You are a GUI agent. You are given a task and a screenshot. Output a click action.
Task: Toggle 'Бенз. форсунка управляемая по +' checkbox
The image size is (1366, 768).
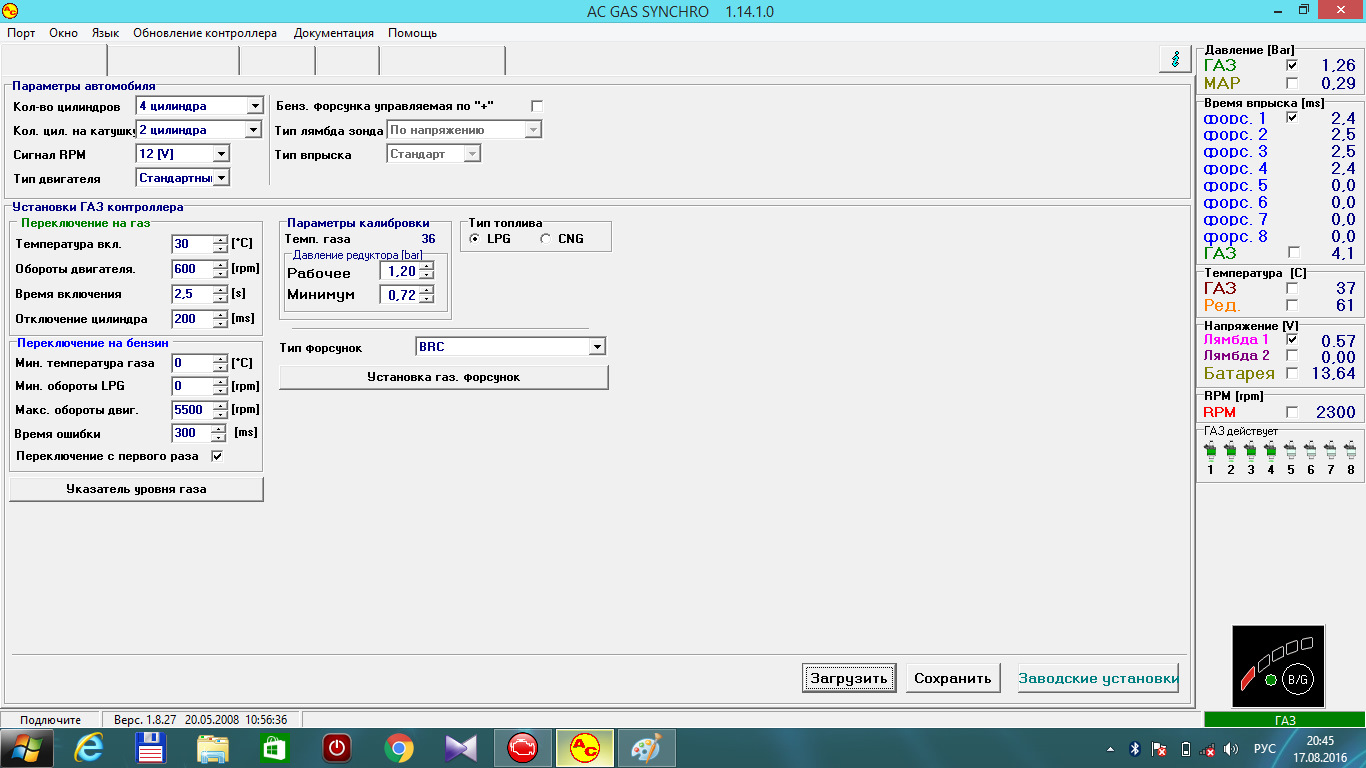537,106
